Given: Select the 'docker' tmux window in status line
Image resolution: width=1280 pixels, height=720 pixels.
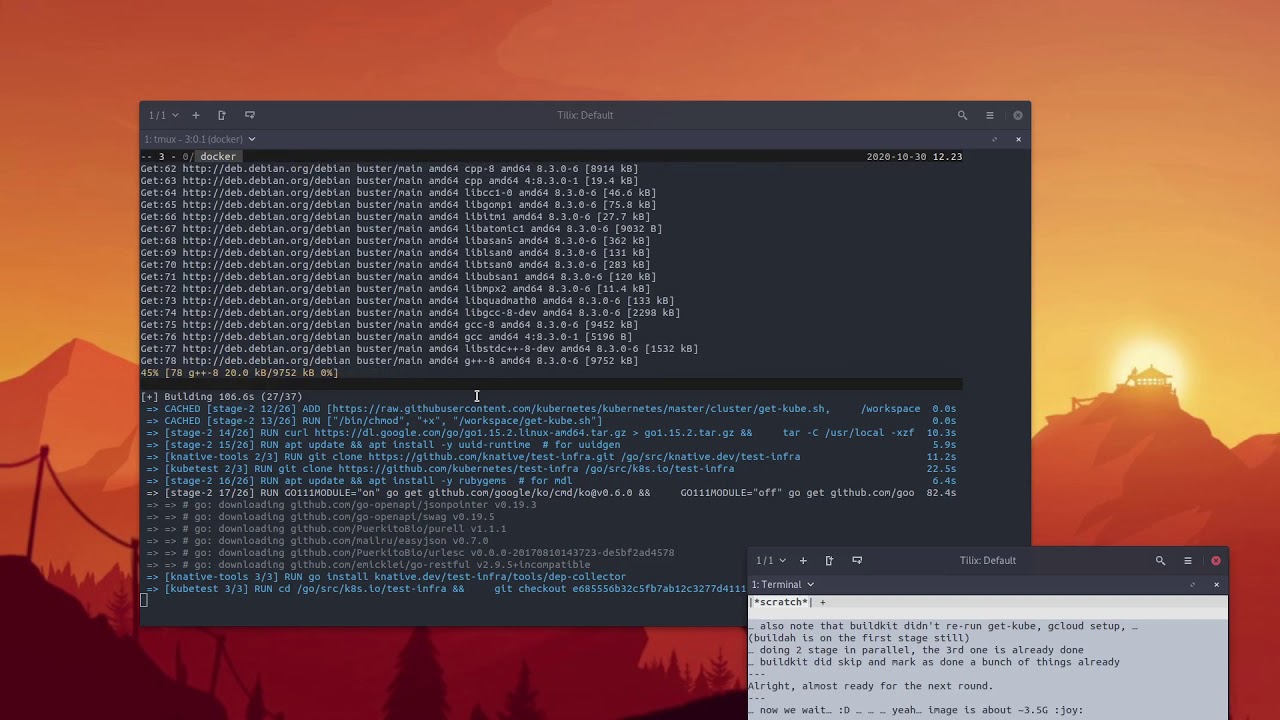Looking at the screenshot, I should pos(217,157).
